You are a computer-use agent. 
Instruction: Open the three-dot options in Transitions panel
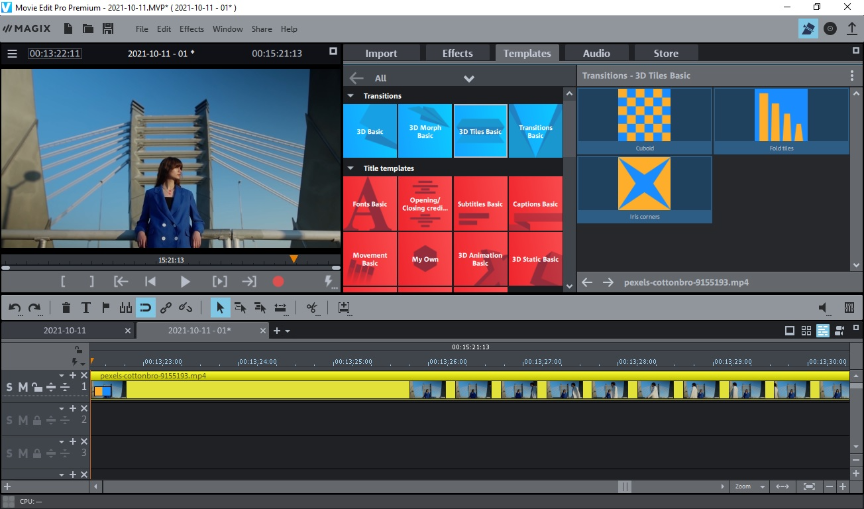[x=852, y=75]
